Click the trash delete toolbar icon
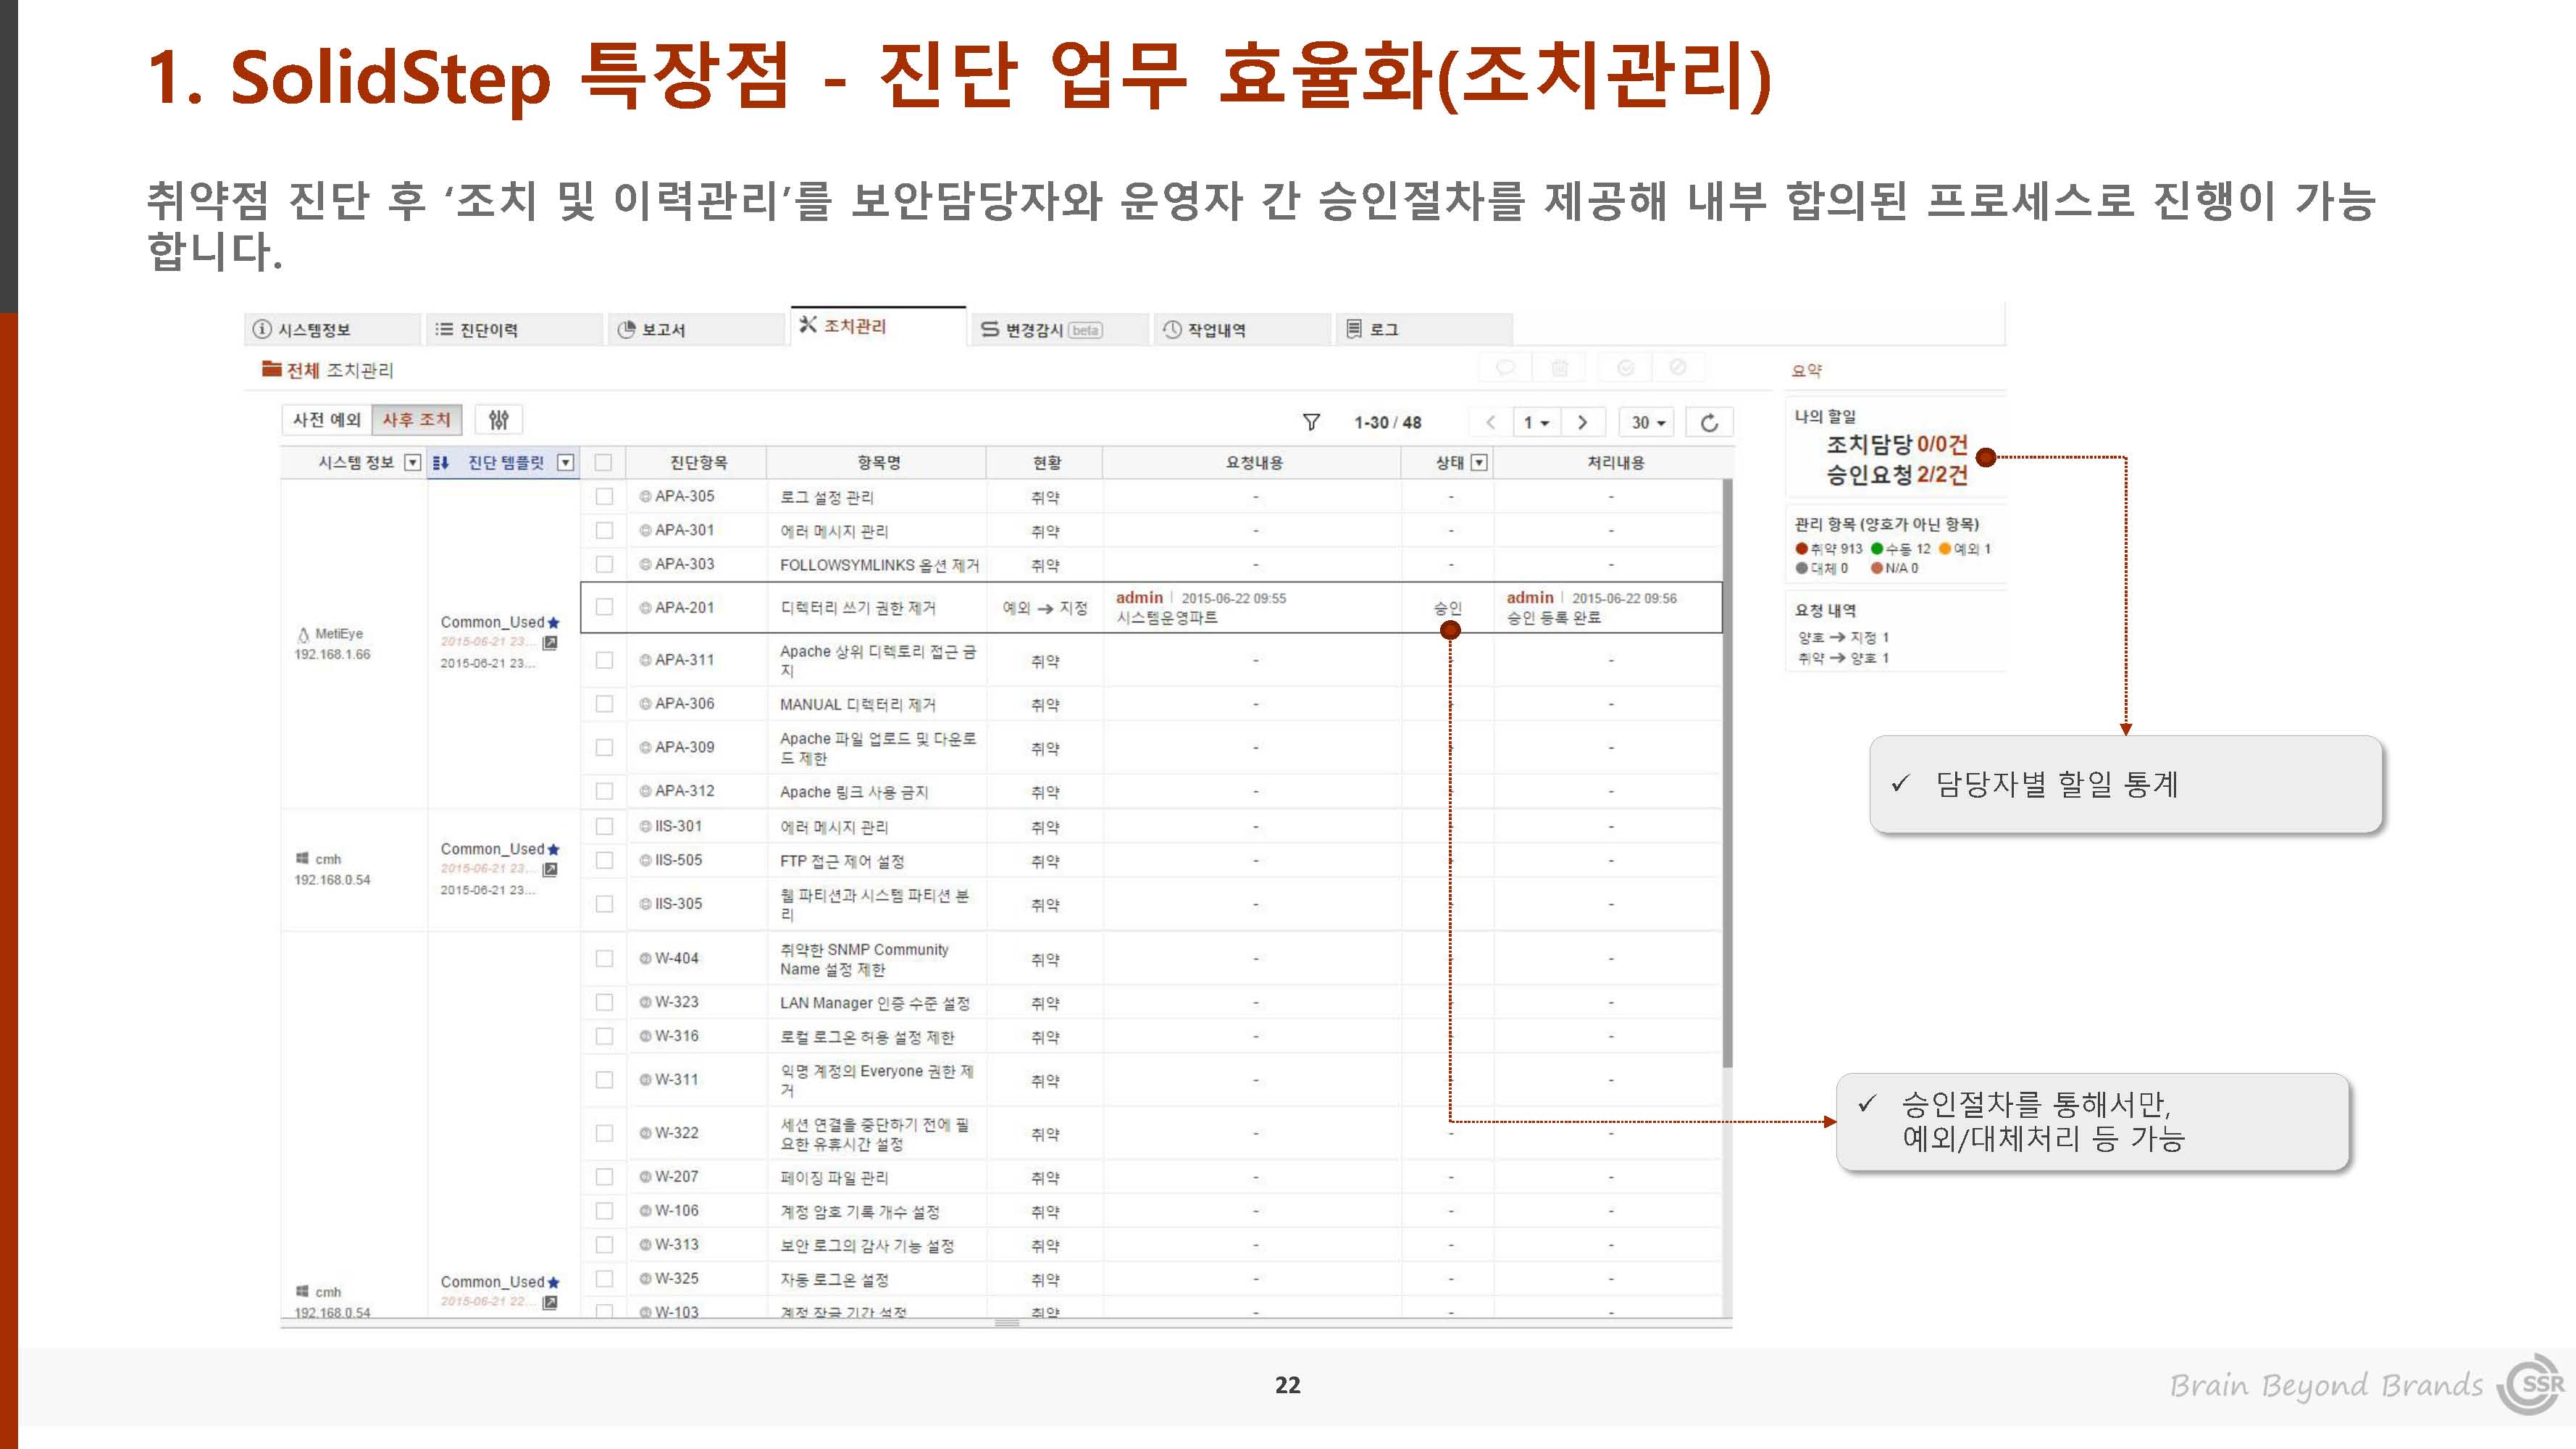 (1559, 368)
